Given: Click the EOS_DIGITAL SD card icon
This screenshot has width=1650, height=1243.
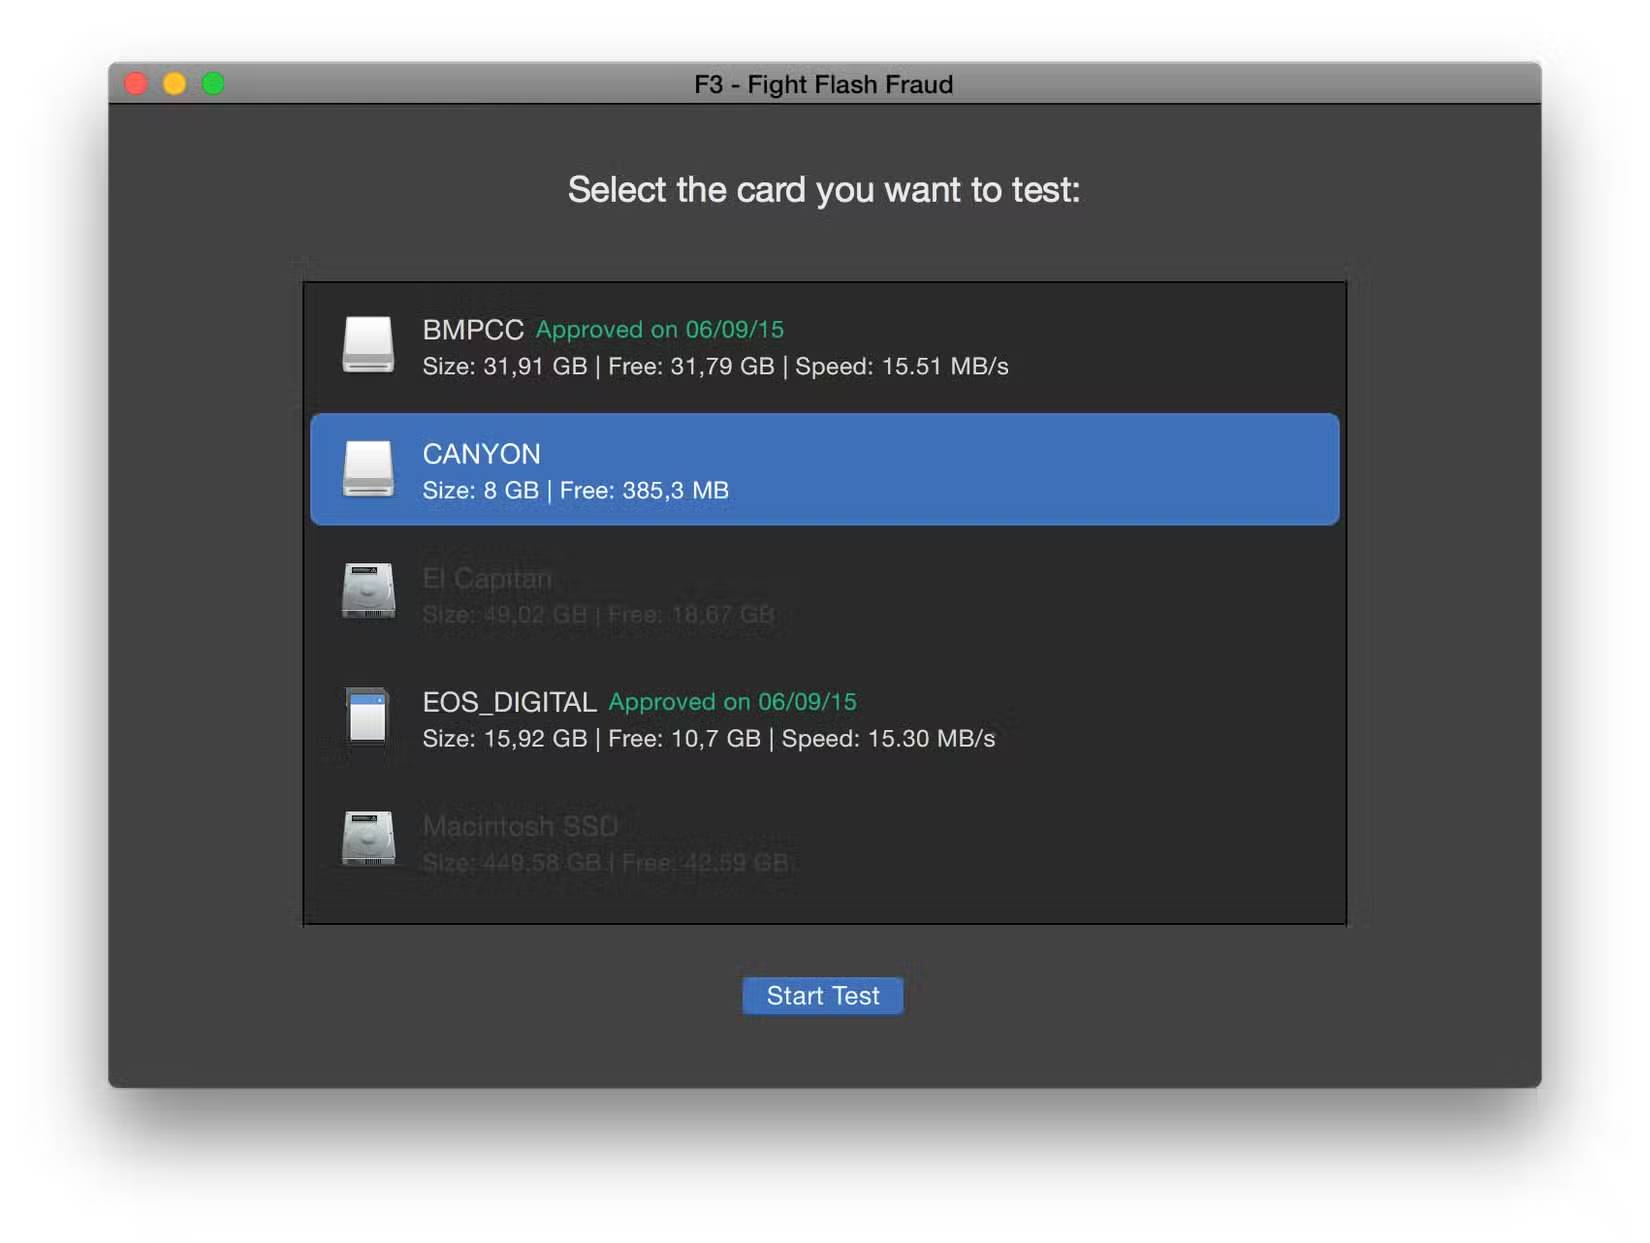Looking at the screenshot, I should [369, 718].
